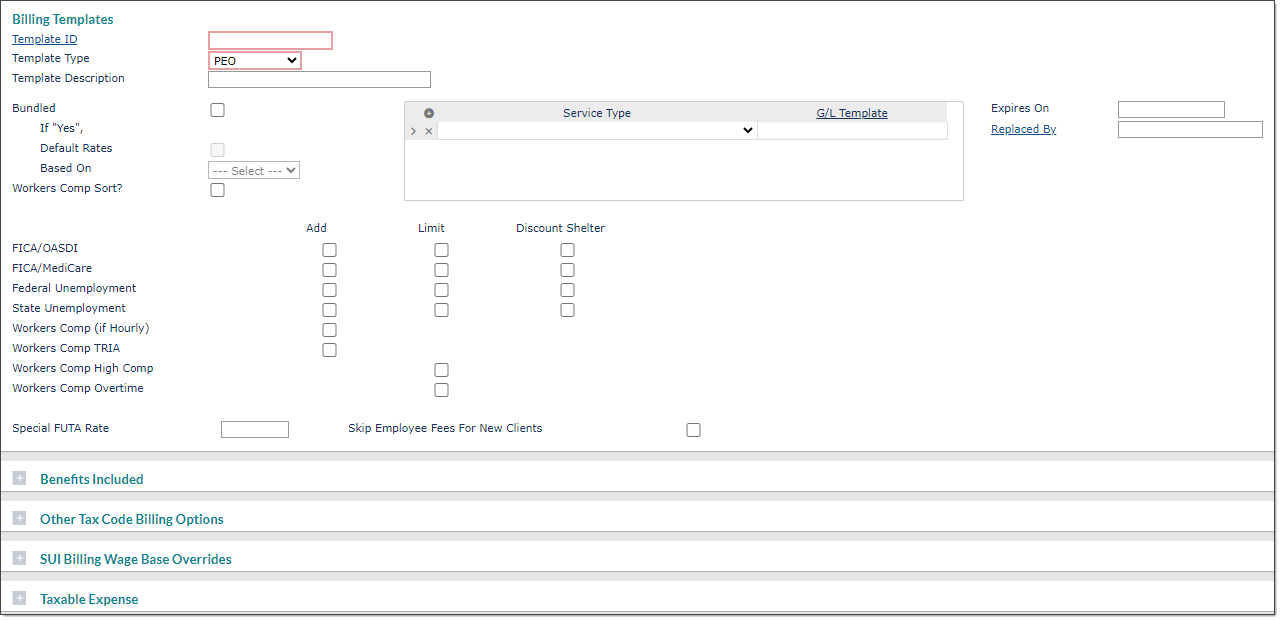Click the plus icon beside Benefits Included

19,478
